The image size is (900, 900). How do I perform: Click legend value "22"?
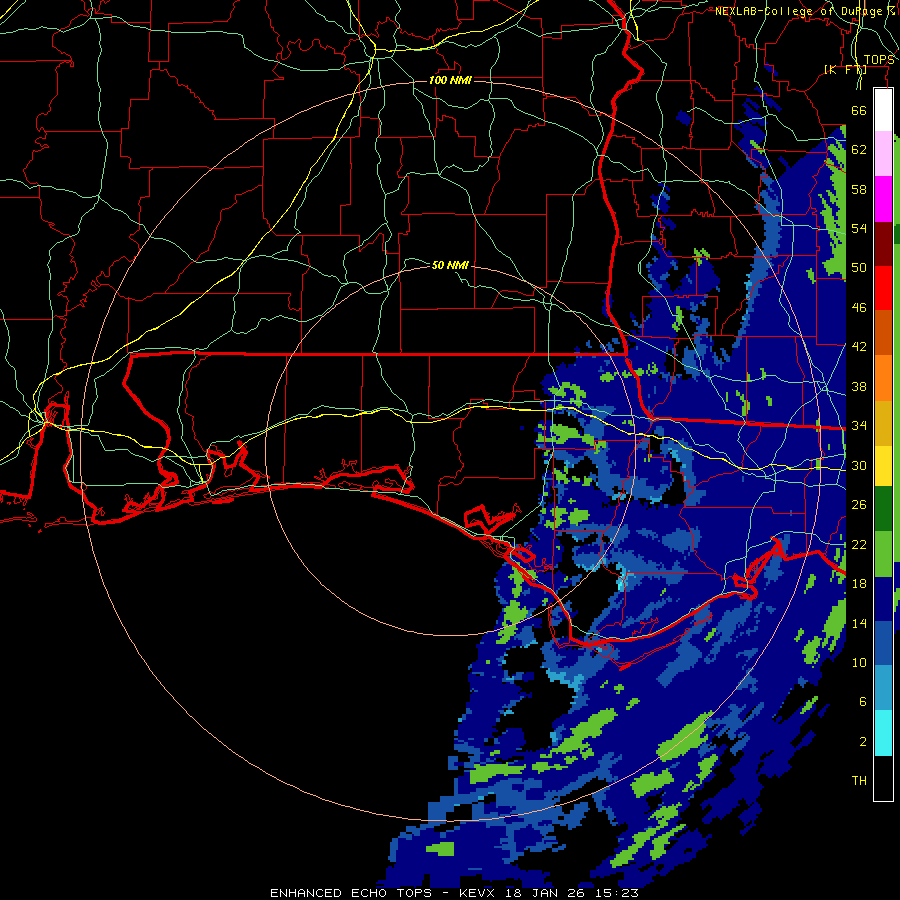pos(859,544)
